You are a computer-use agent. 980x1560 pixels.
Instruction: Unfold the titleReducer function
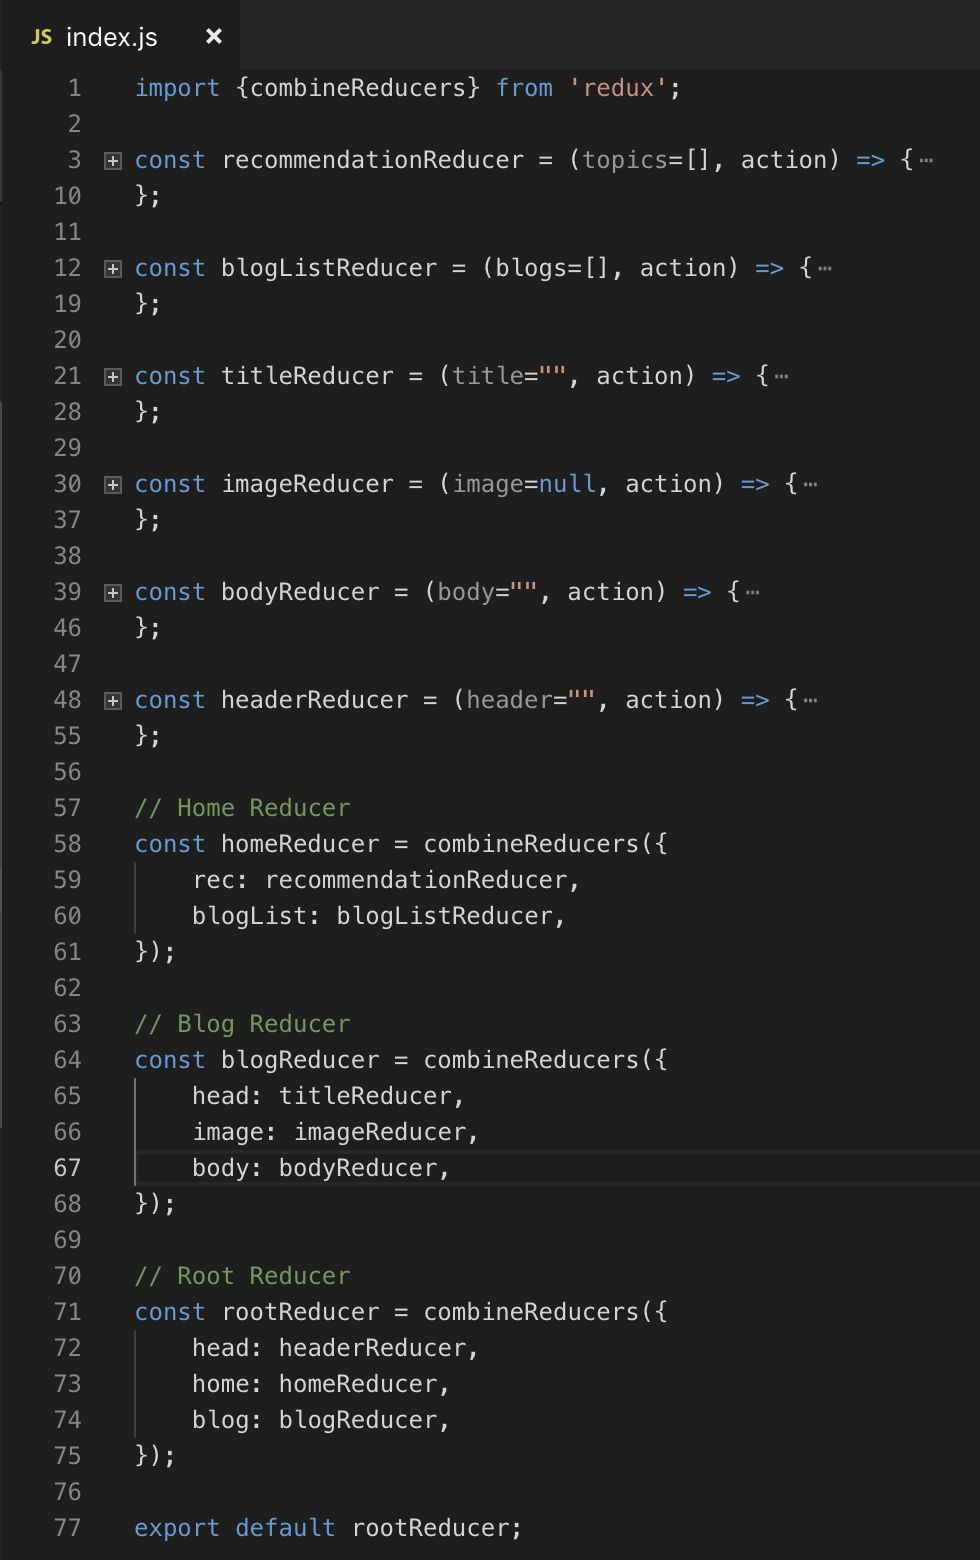click(113, 377)
